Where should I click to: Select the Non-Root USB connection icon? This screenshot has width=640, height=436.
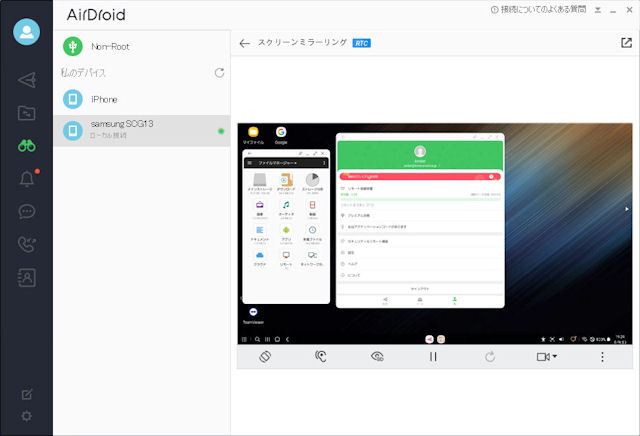pyautogui.click(x=73, y=47)
